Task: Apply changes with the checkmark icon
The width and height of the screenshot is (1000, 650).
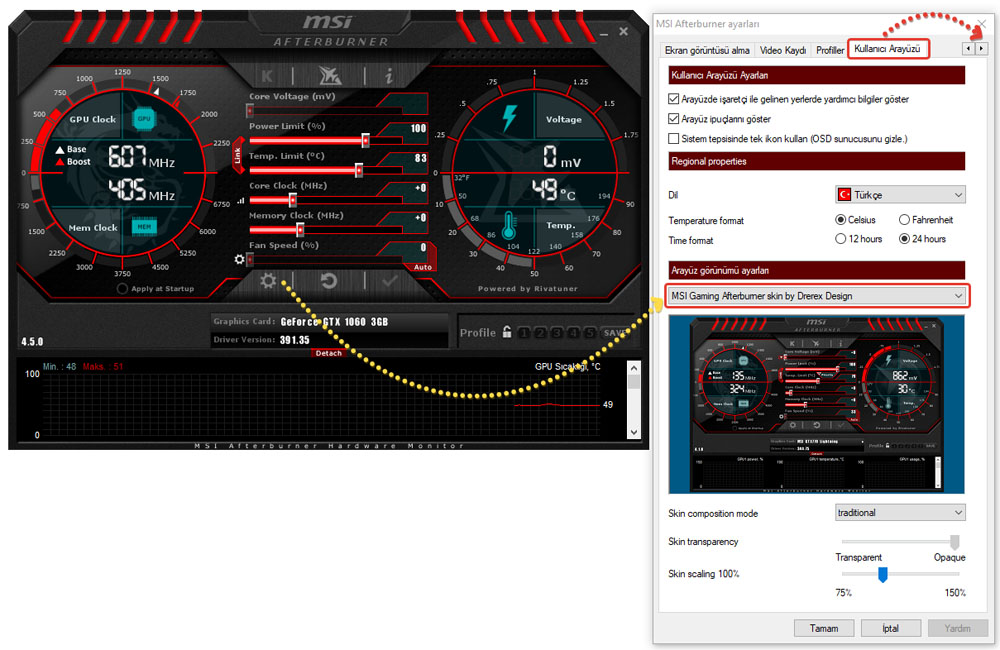Action: 389,281
